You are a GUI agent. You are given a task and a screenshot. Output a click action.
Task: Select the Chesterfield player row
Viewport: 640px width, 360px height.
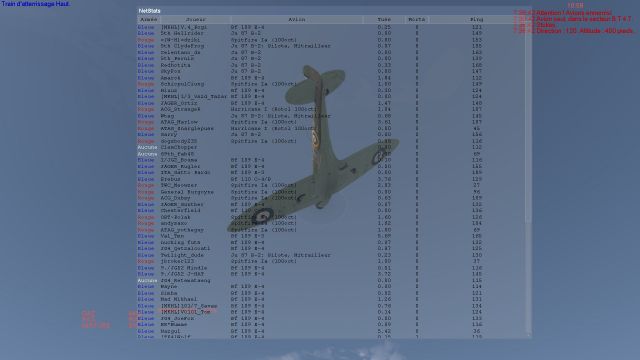331,211
